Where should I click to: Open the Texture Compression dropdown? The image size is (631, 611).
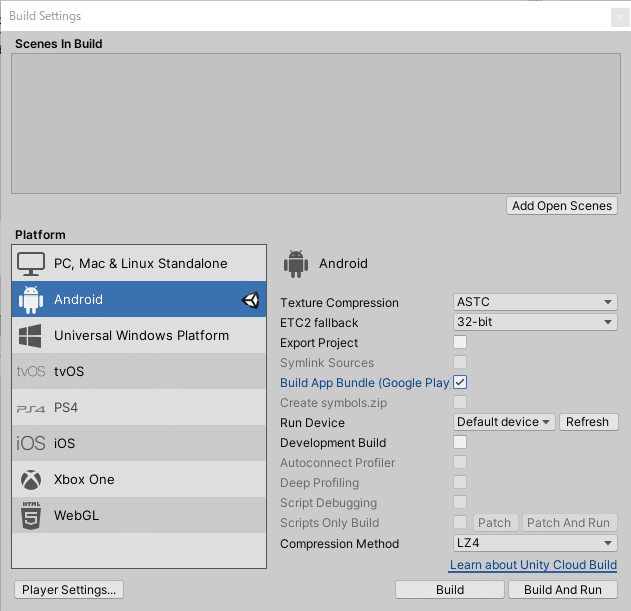coord(535,302)
